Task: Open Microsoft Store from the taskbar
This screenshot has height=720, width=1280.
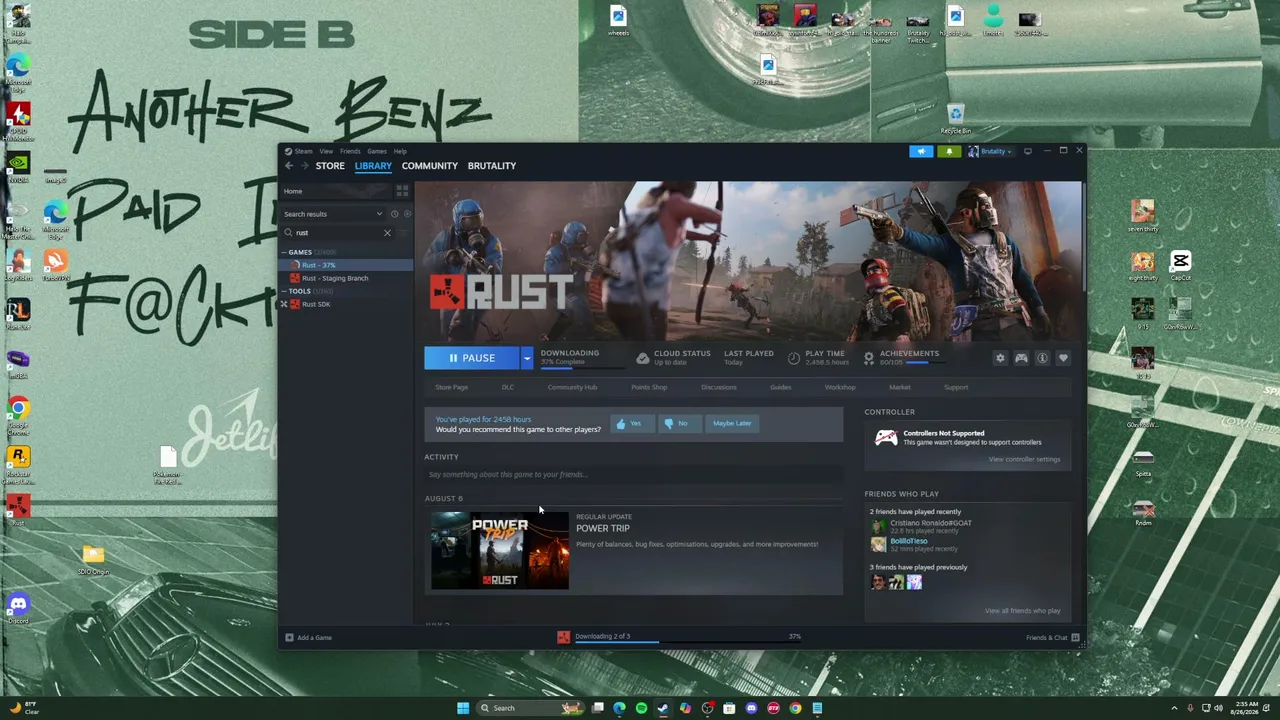Action: pyautogui.click(x=729, y=708)
